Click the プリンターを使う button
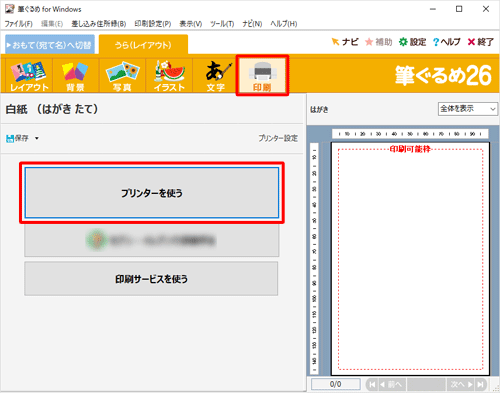This screenshot has width=500, height=393. click(x=152, y=193)
